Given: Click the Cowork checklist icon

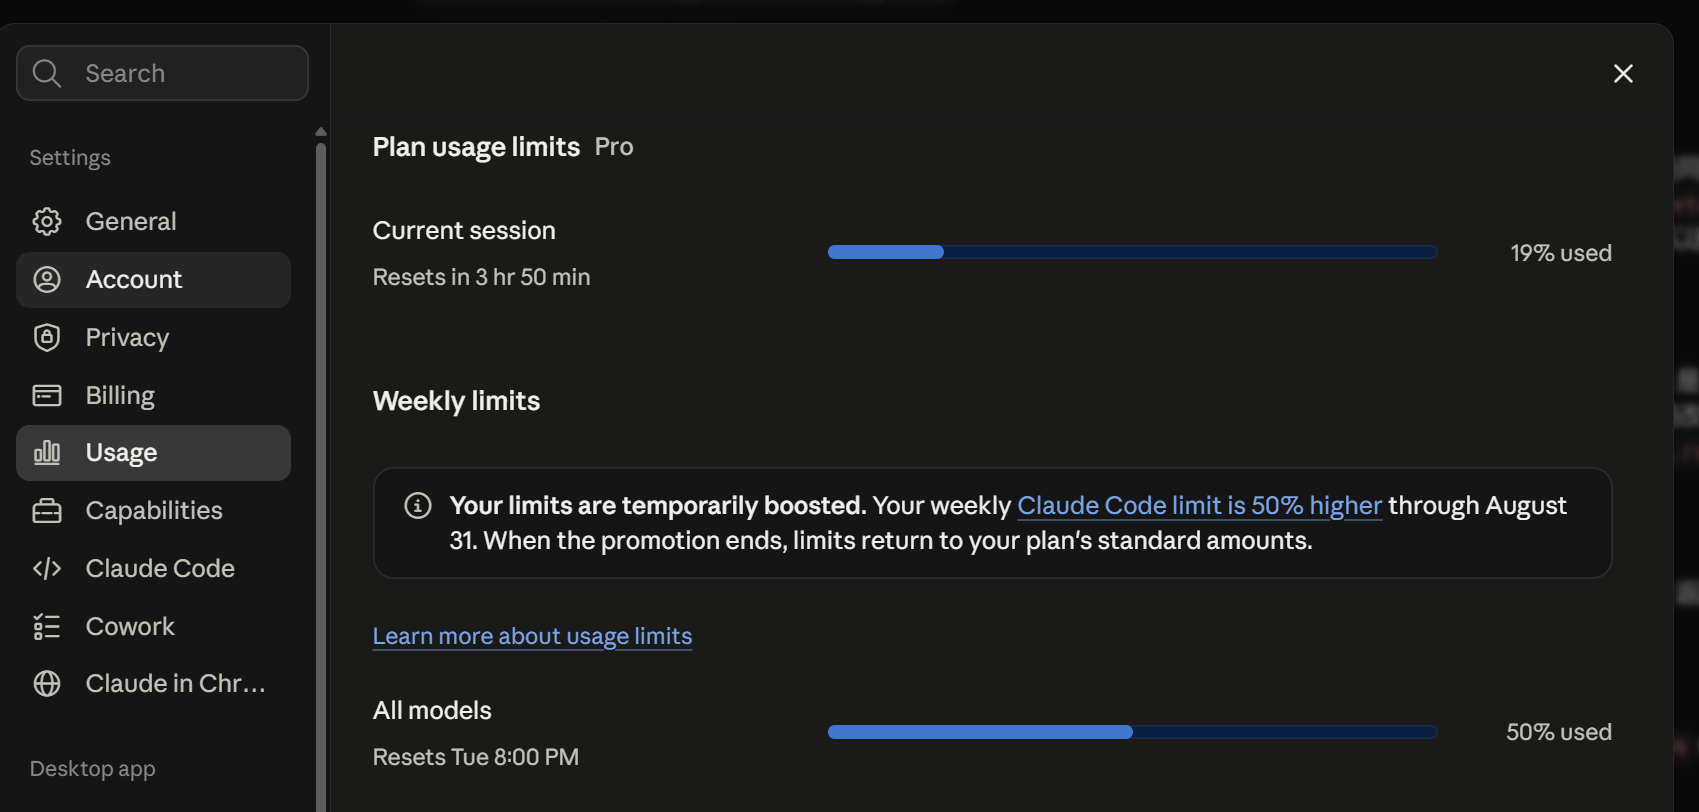Looking at the screenshot, I should pos(47,626).
